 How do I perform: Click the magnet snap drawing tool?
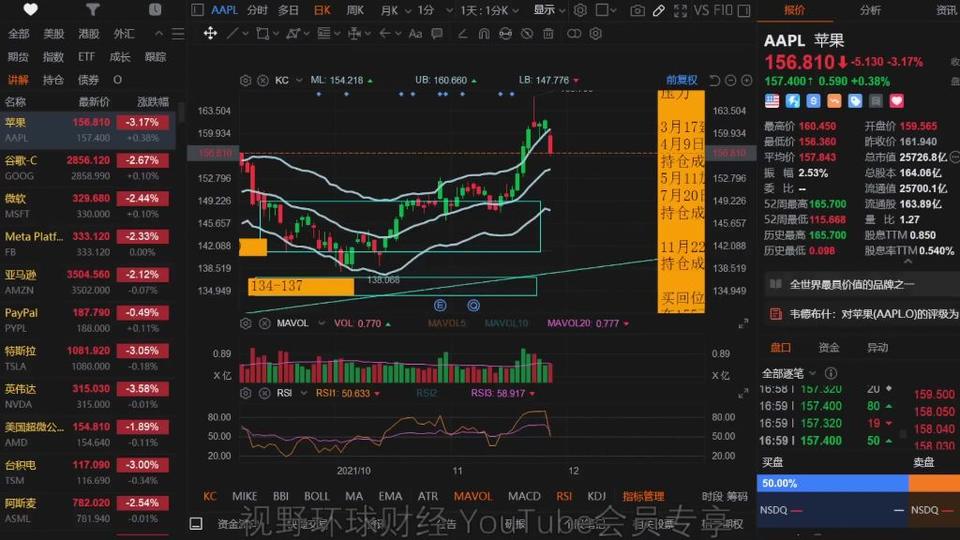point(484,34)
